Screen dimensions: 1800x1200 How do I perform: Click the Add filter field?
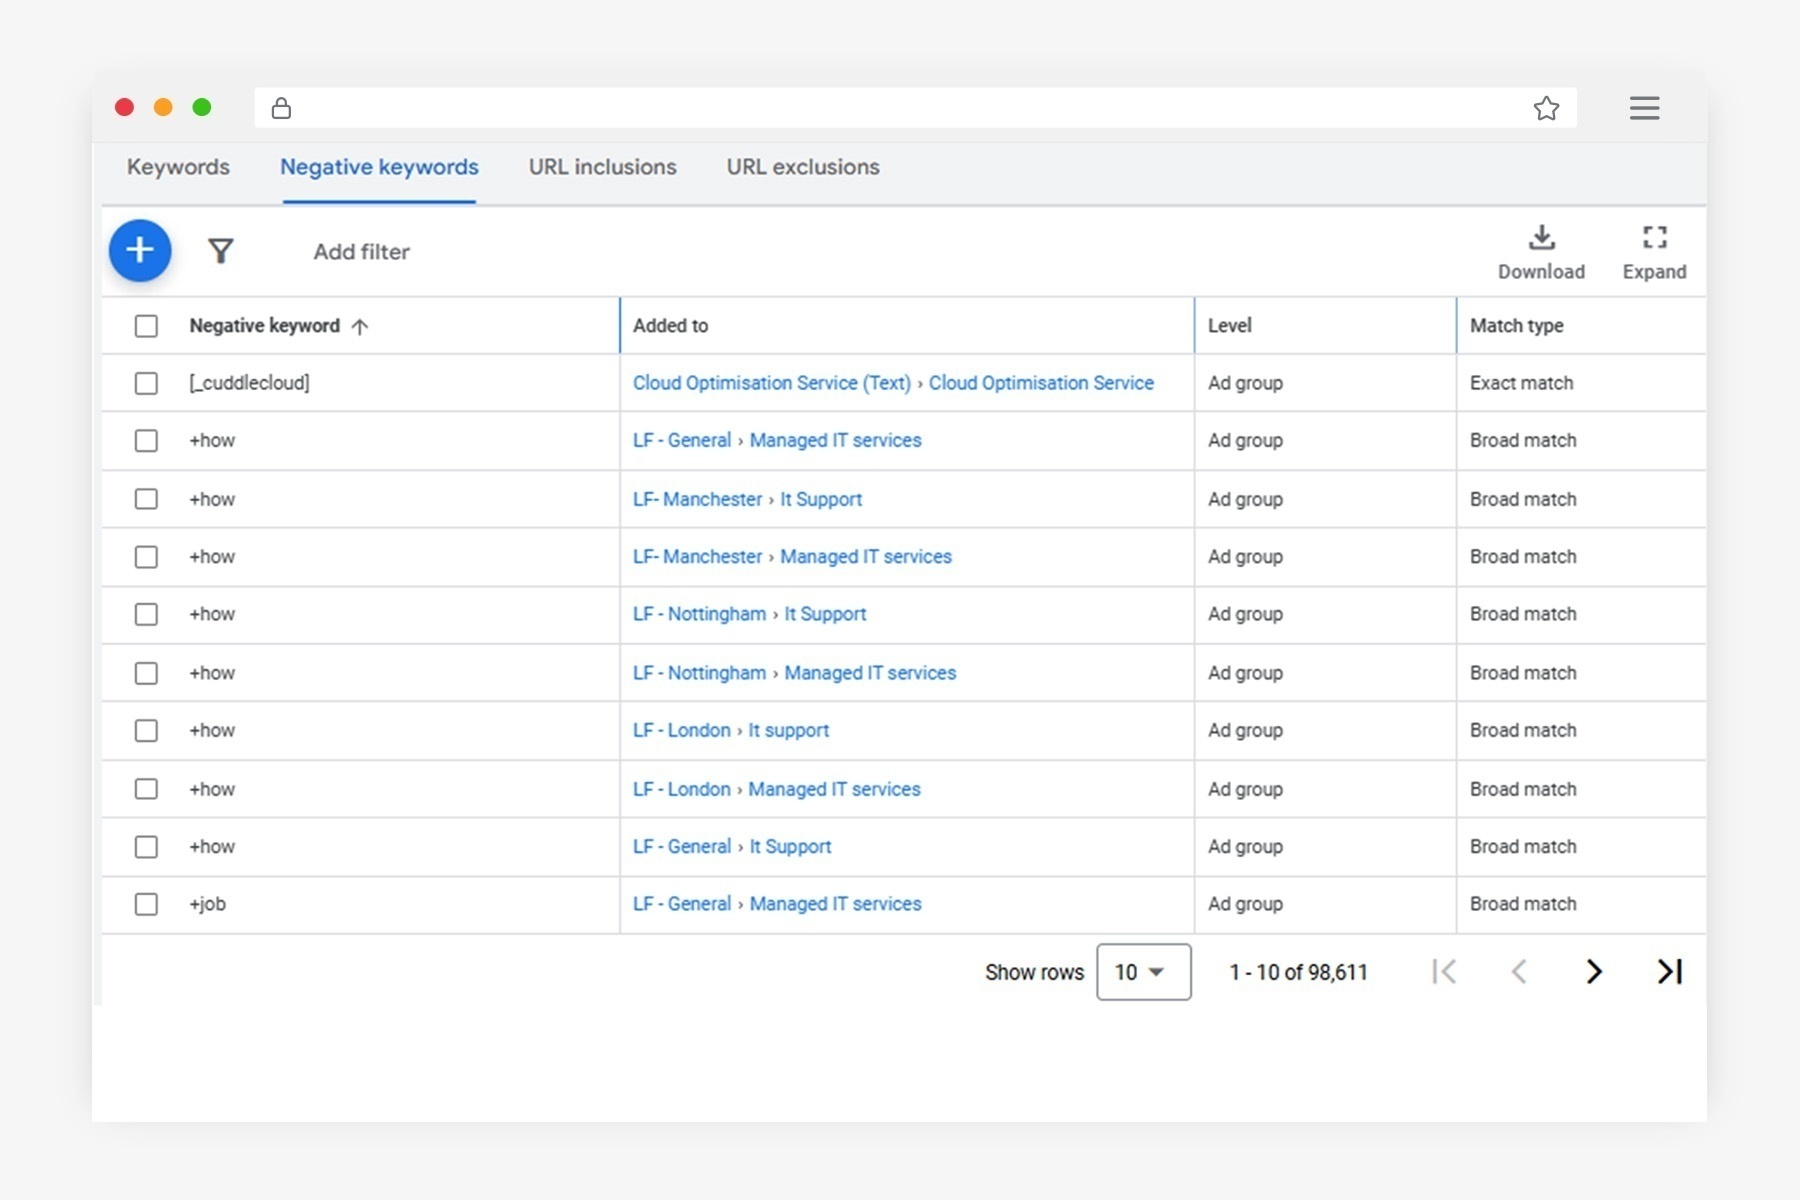[x=361, y=252]
